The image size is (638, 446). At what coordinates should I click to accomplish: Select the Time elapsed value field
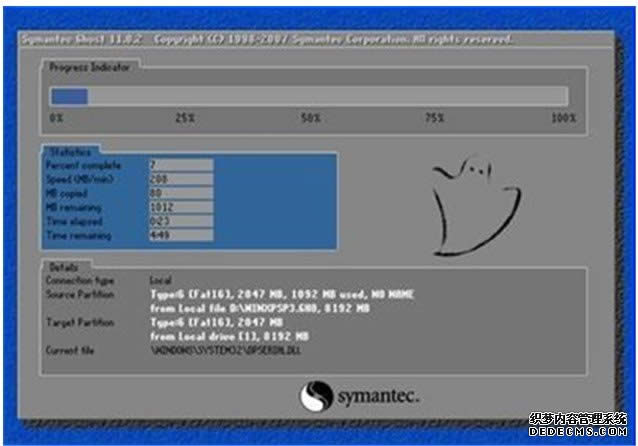[179, 221]
